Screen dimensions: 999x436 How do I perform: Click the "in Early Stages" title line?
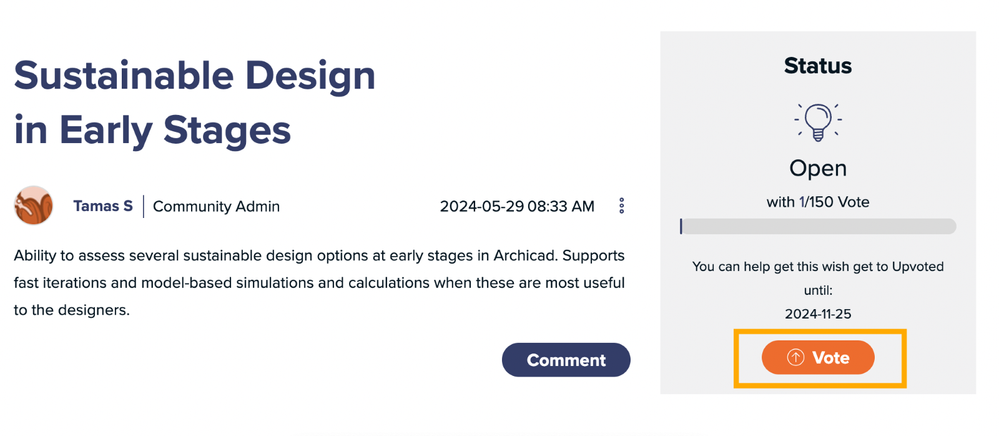click(x=153, y=129)
